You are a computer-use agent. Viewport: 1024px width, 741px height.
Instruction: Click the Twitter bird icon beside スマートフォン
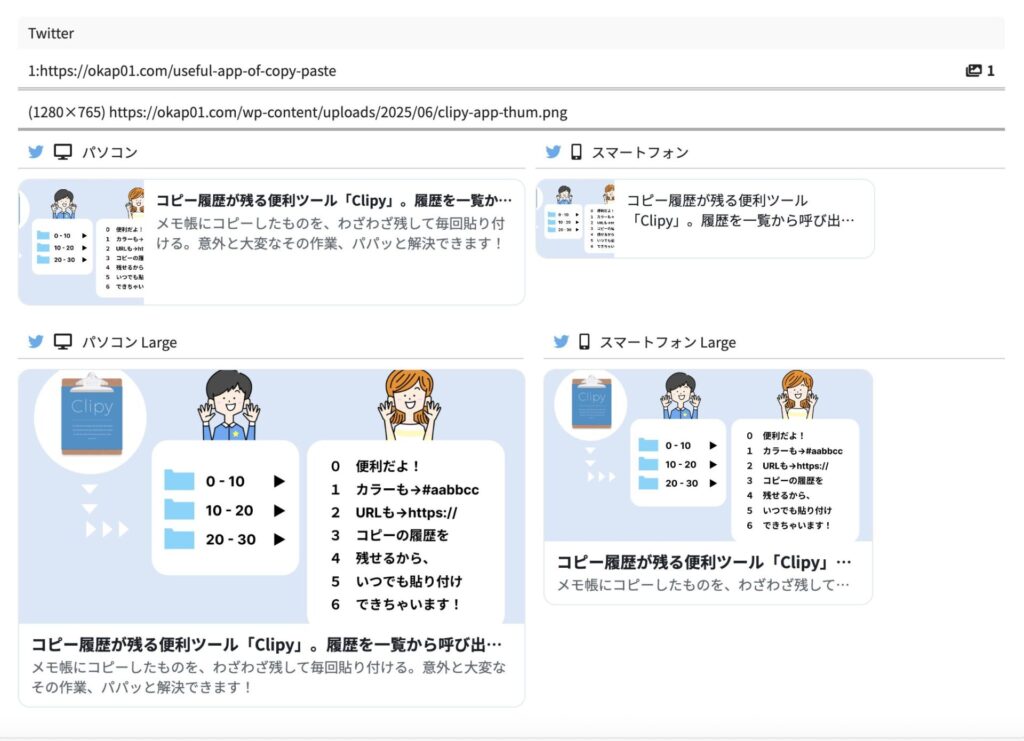(553, 152)
